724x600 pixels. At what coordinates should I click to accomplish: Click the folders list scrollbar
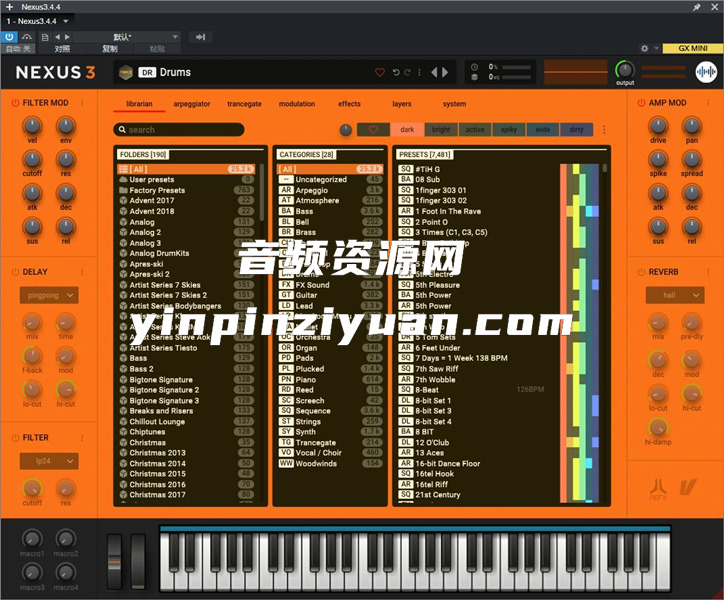(262, 192)
